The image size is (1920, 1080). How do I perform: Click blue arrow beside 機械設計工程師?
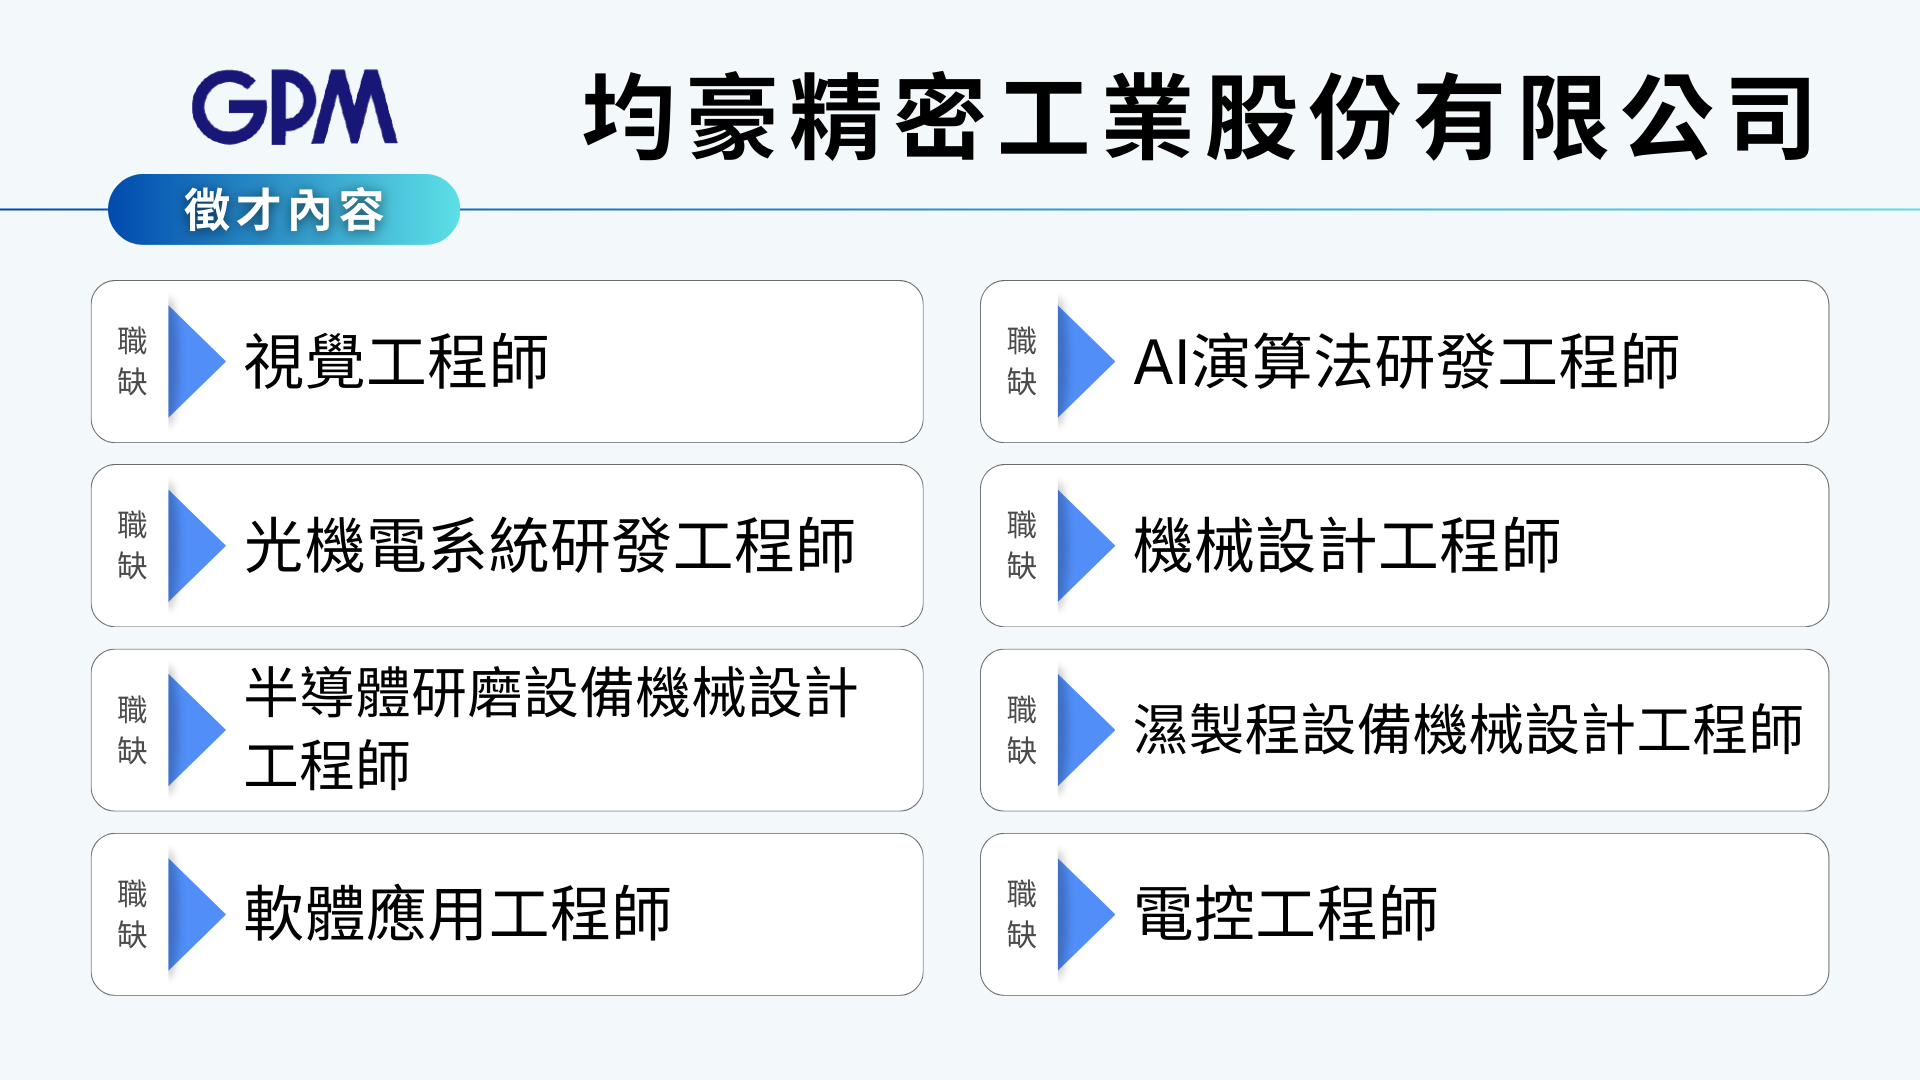click(x=1082, y=546)
